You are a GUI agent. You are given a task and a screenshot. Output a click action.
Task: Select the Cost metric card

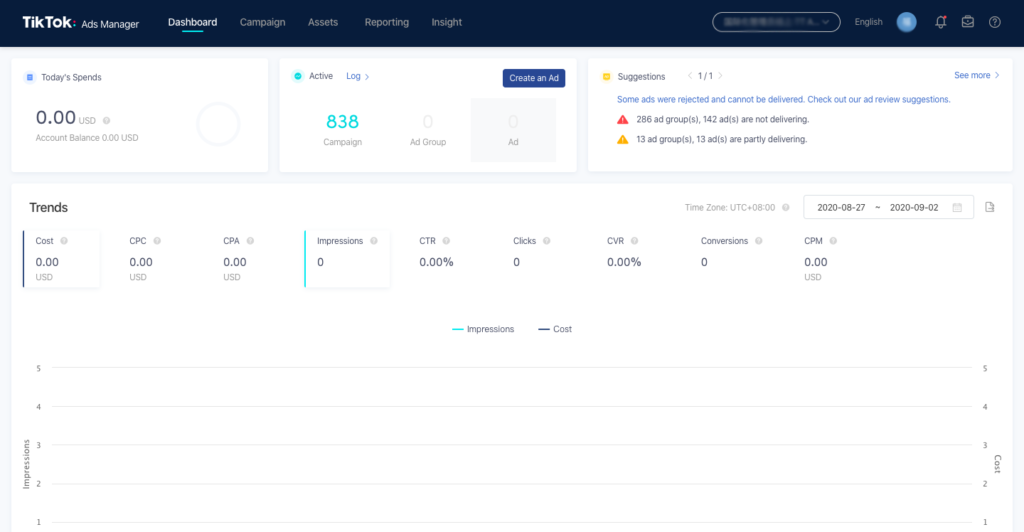coord(62,258)
